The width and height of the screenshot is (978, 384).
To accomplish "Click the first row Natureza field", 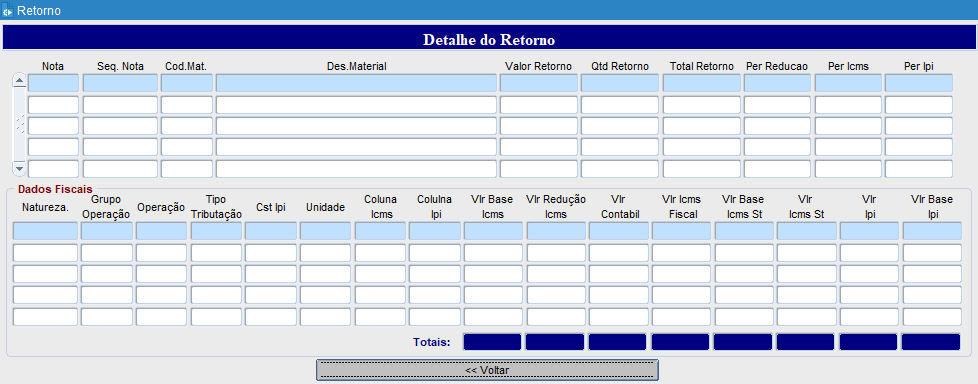I will click(46, 231).
